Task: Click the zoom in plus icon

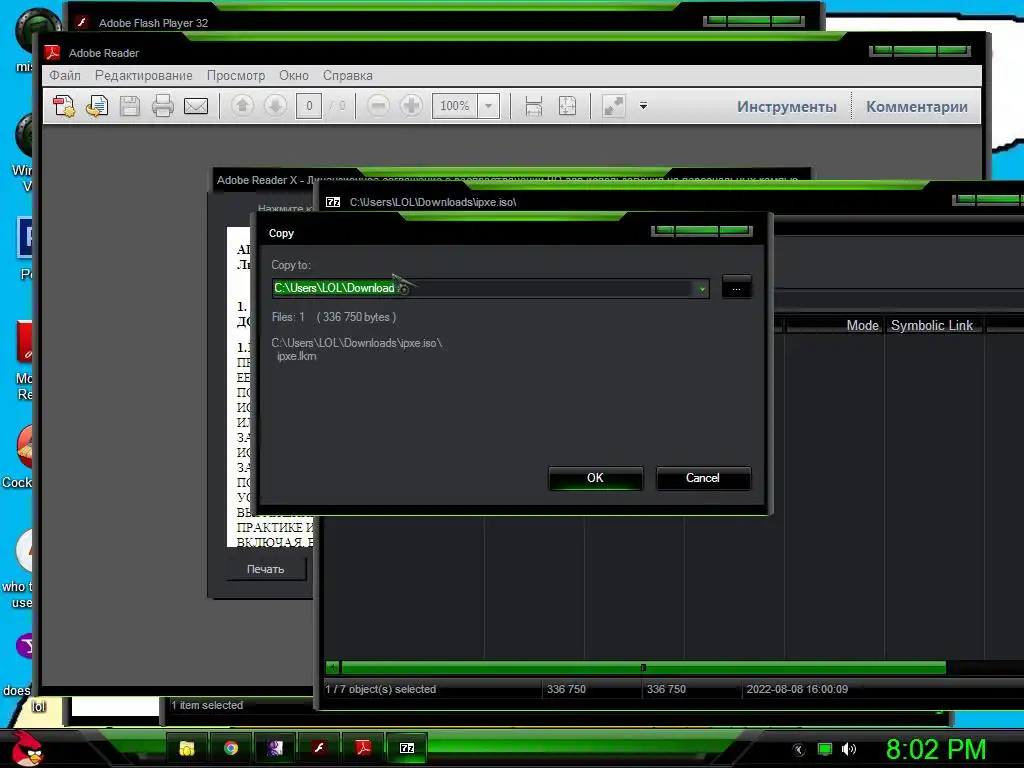Action: pos(411,105)
